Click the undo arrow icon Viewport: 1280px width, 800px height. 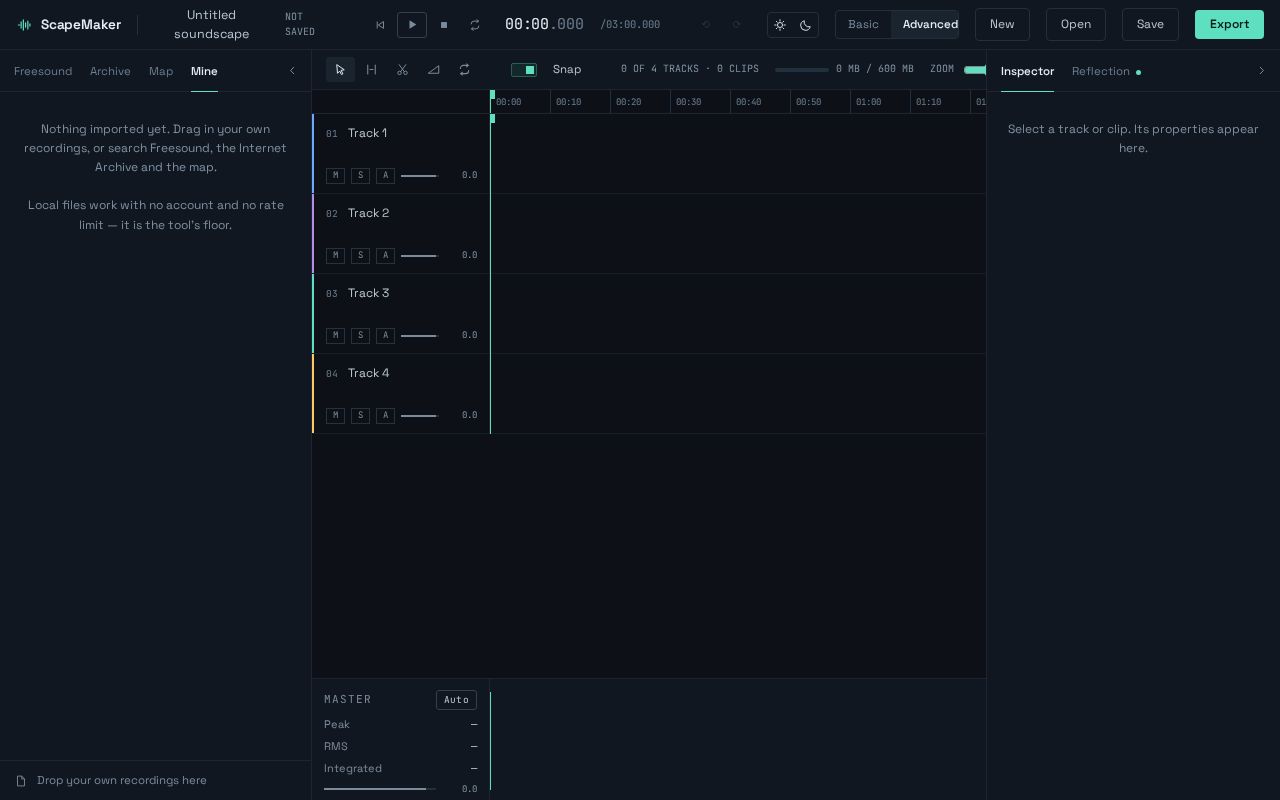(706, 25)
